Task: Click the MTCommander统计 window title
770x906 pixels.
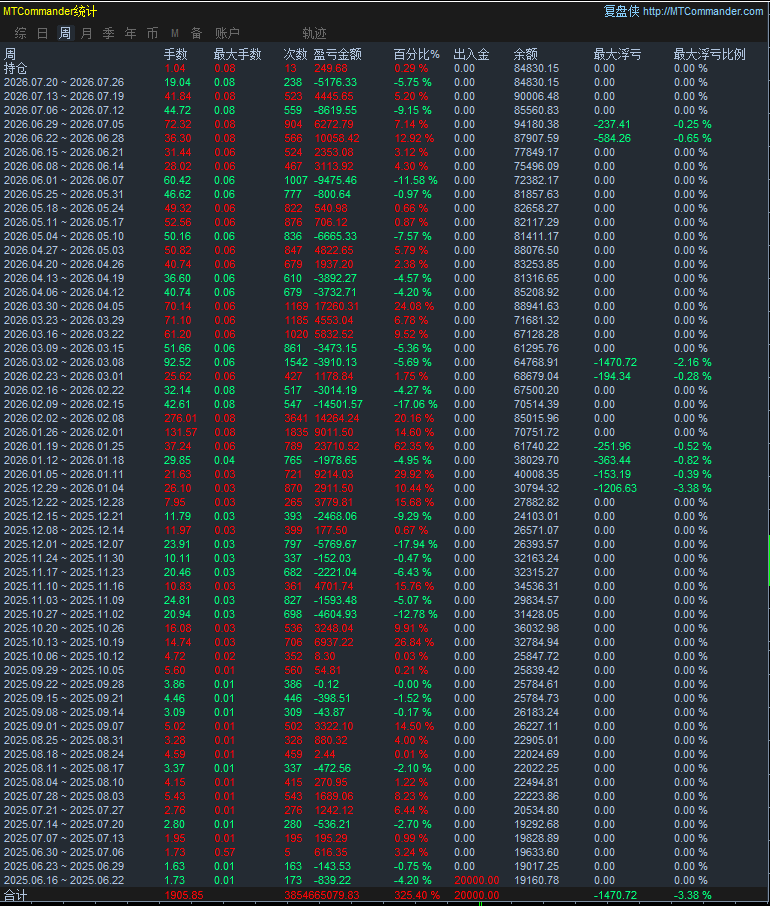Action: (50, 11)
